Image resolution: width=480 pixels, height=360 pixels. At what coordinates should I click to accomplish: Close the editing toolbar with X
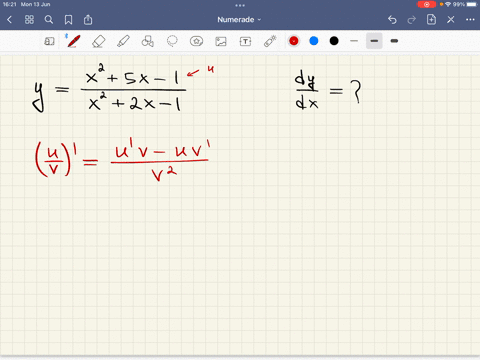pos(451,20)
